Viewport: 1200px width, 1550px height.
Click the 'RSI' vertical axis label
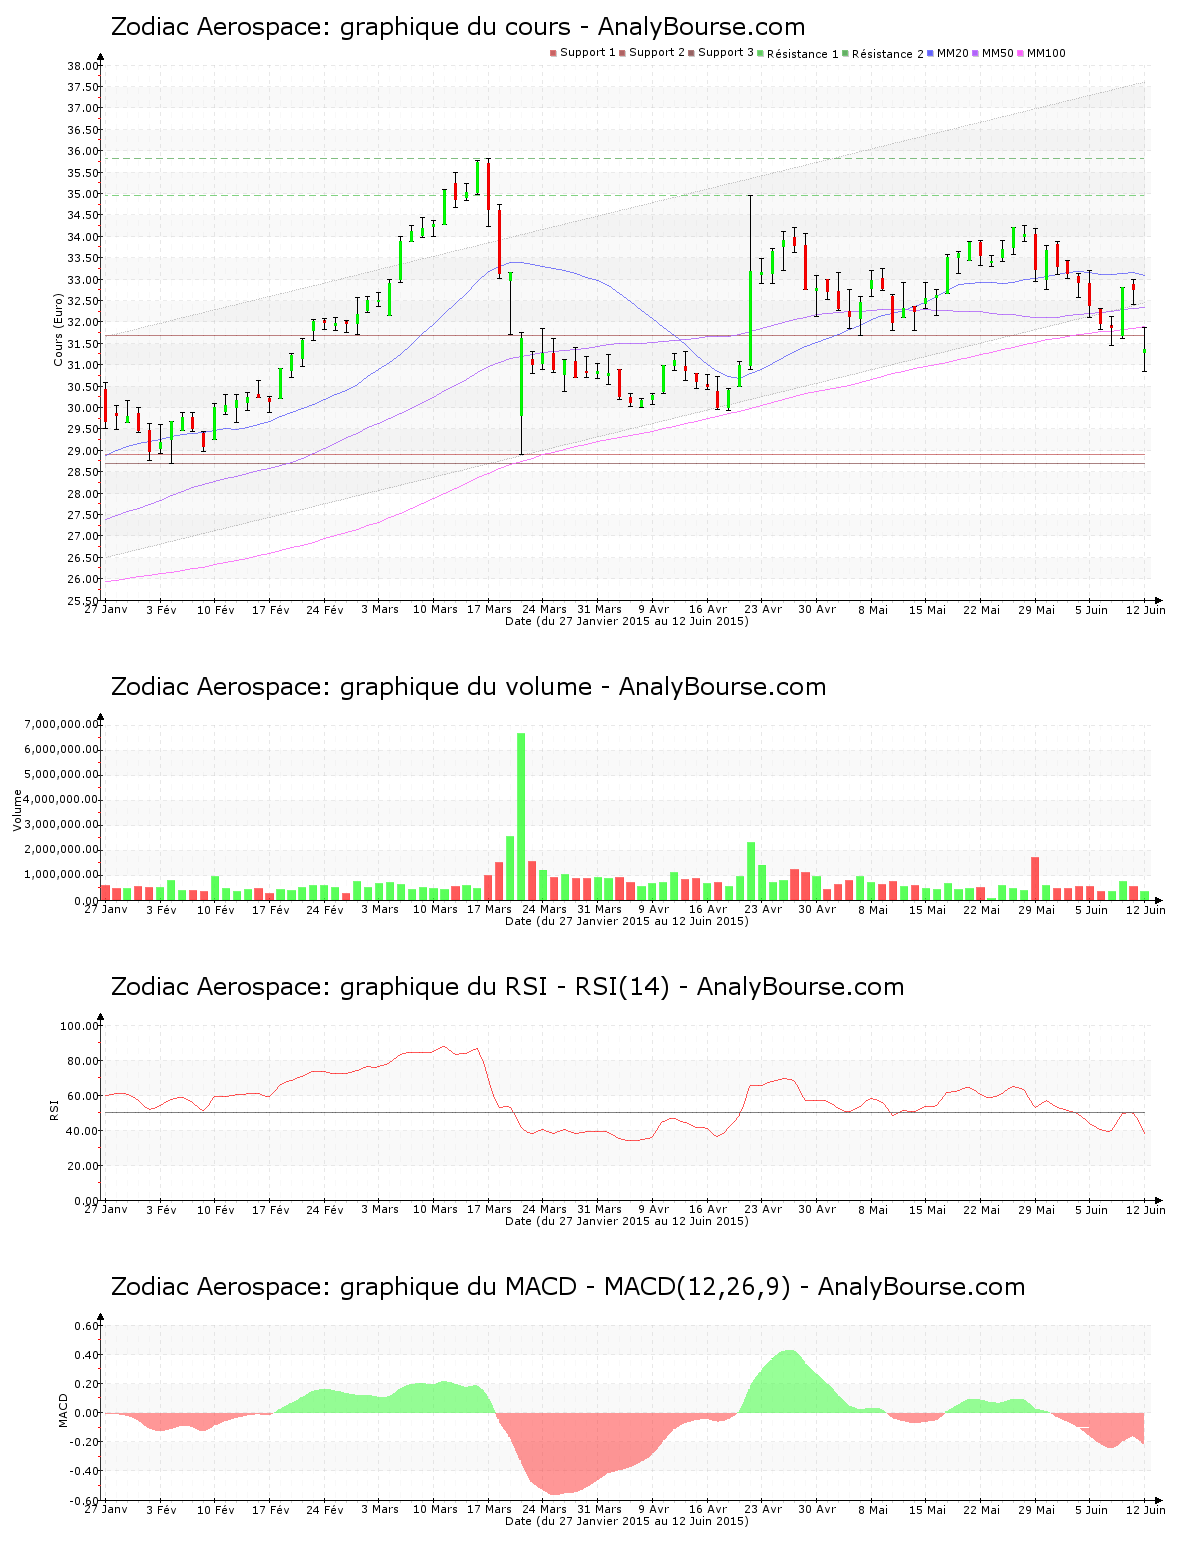[x=54, y=1109]
